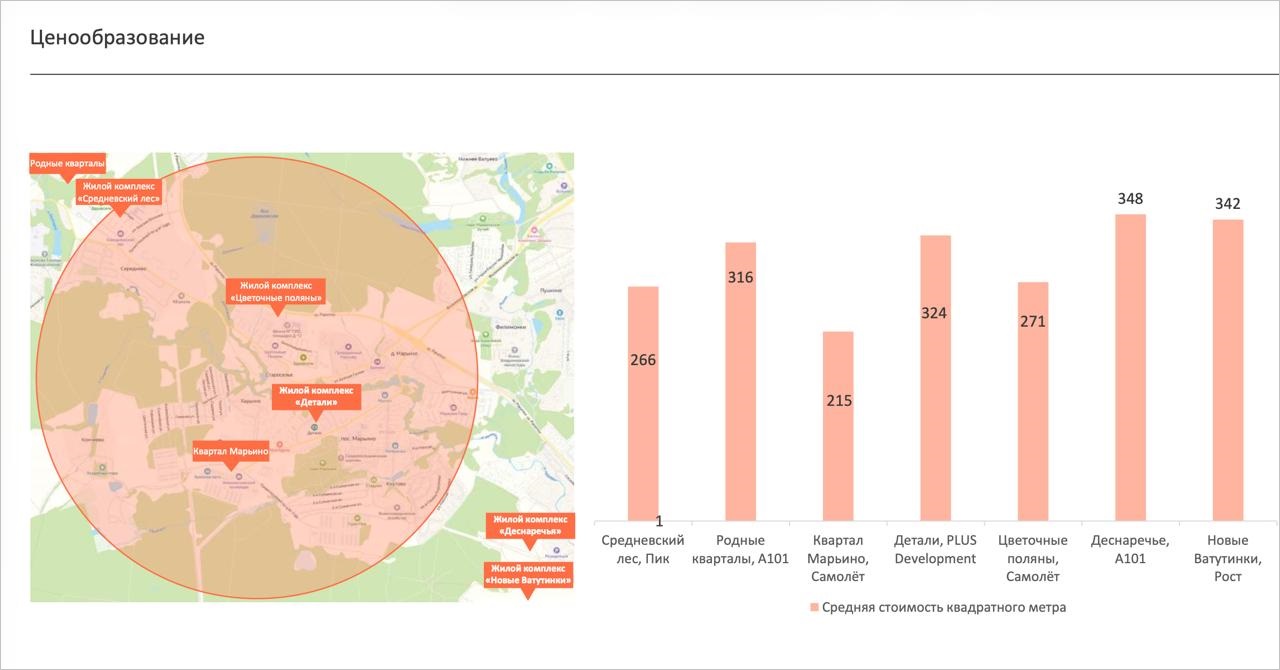Click the Ценообразование slide title
1280x670 pixels.
(x=117, y=38)
